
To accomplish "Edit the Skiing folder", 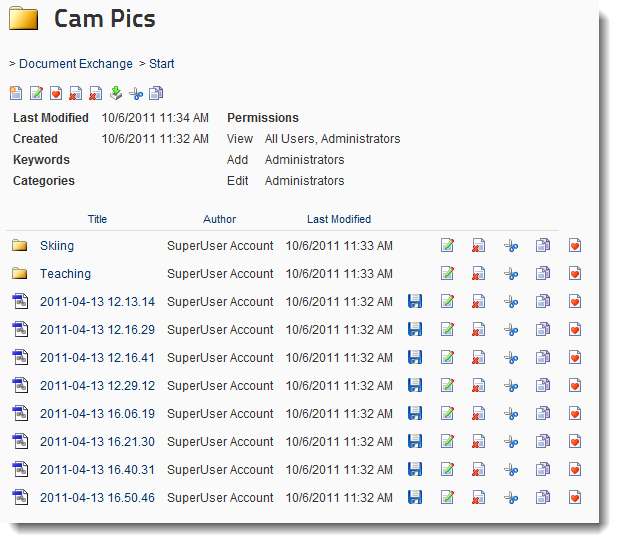I will click(x=448, y=246).
